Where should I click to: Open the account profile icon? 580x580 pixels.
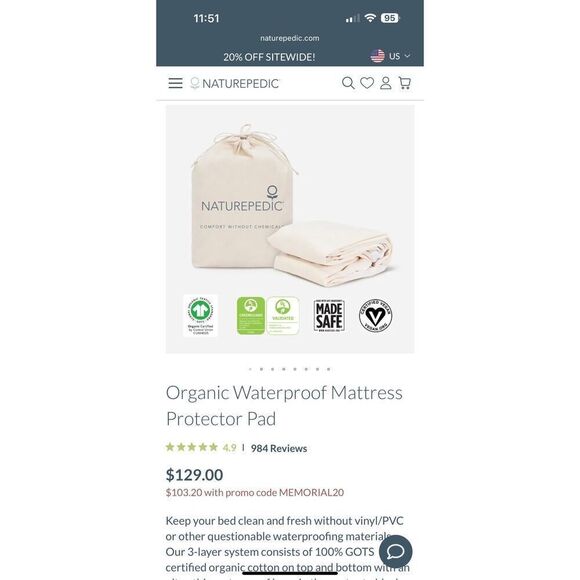tap(386, 83)
